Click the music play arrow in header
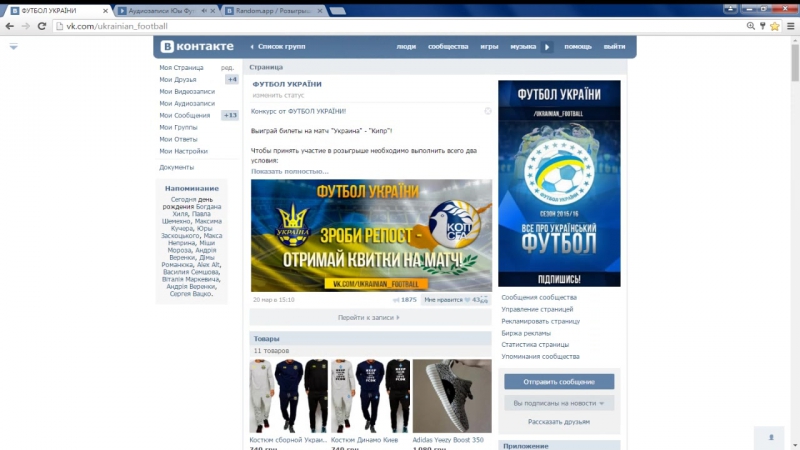This screenshot has height=450, width=800. pos(547,47)
